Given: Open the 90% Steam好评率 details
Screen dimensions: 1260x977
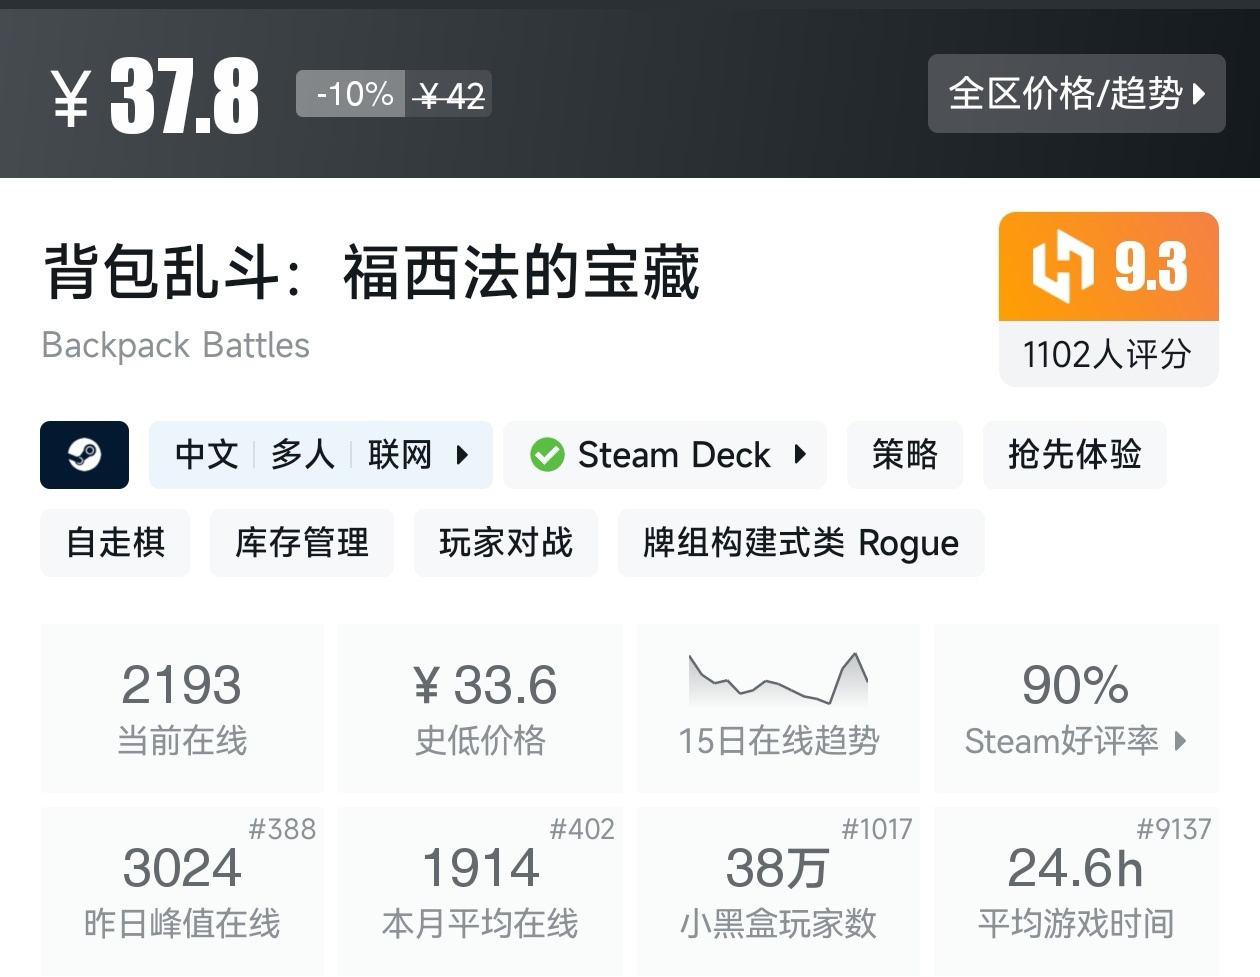Looking at the screenshot, I should pyautogui.click(x=1076, y=708).
